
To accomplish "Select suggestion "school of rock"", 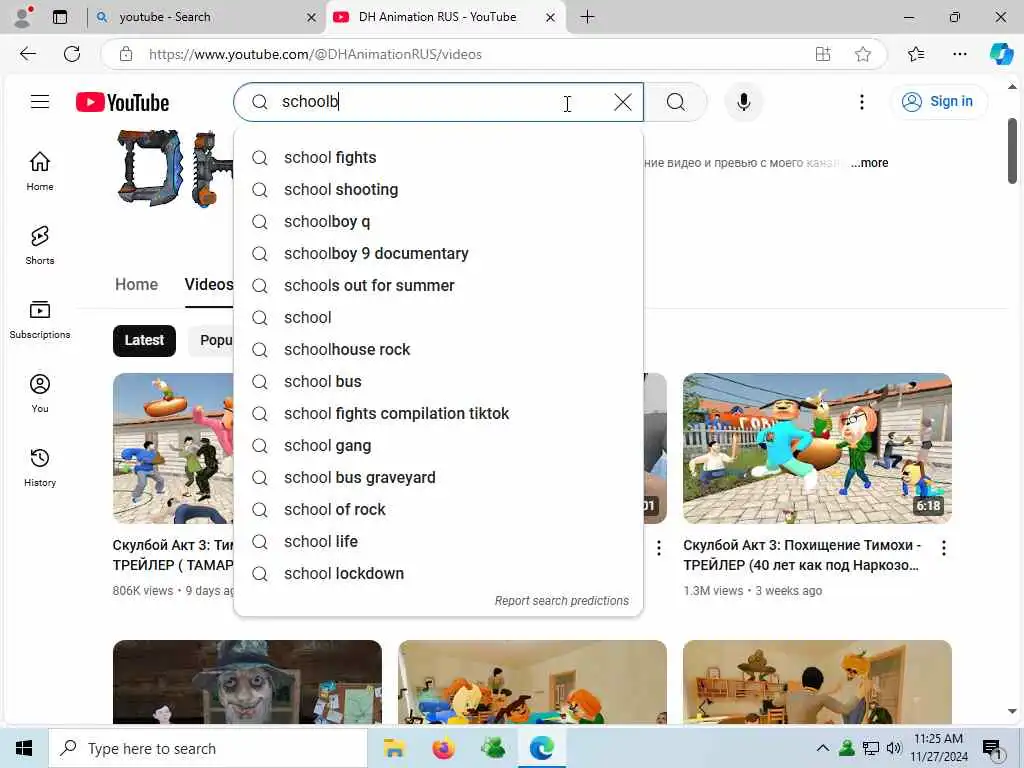I will pyautogui.click(x=438, y=509).
